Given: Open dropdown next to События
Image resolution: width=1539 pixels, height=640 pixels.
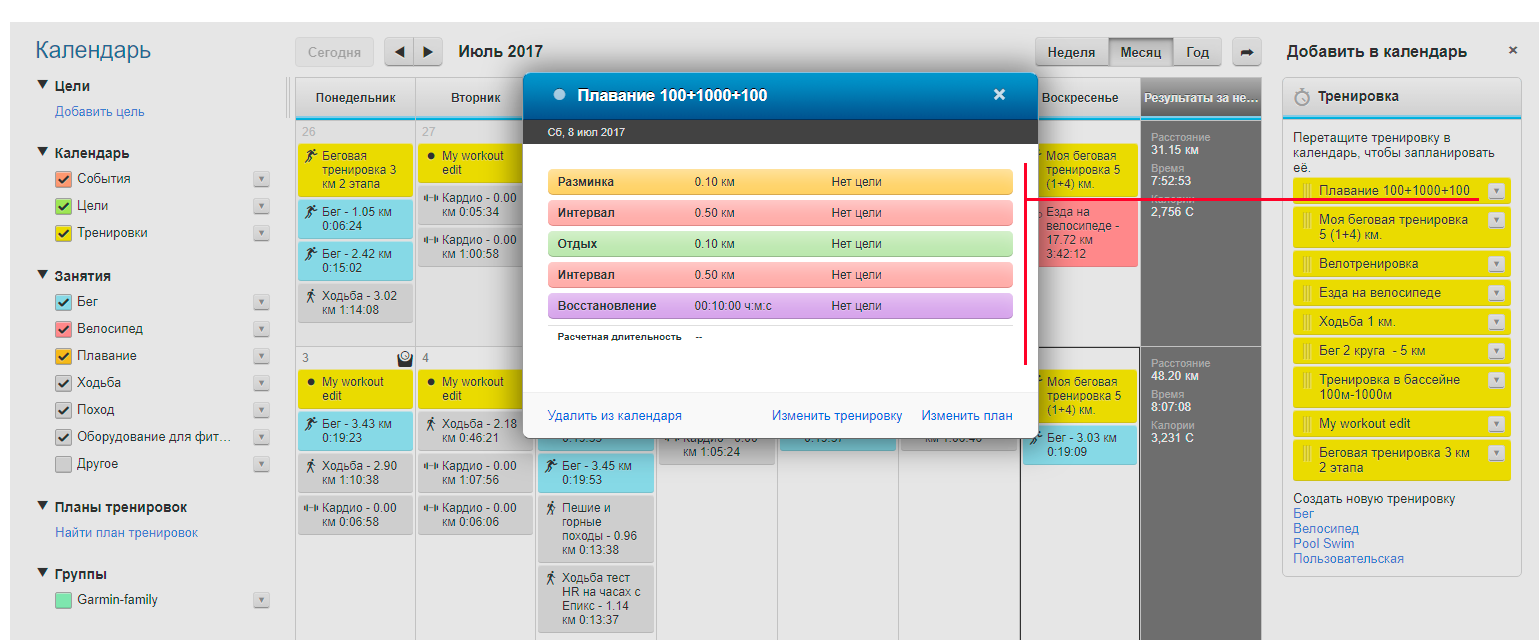Looking at the screenshot, I should tap(261, 179).
